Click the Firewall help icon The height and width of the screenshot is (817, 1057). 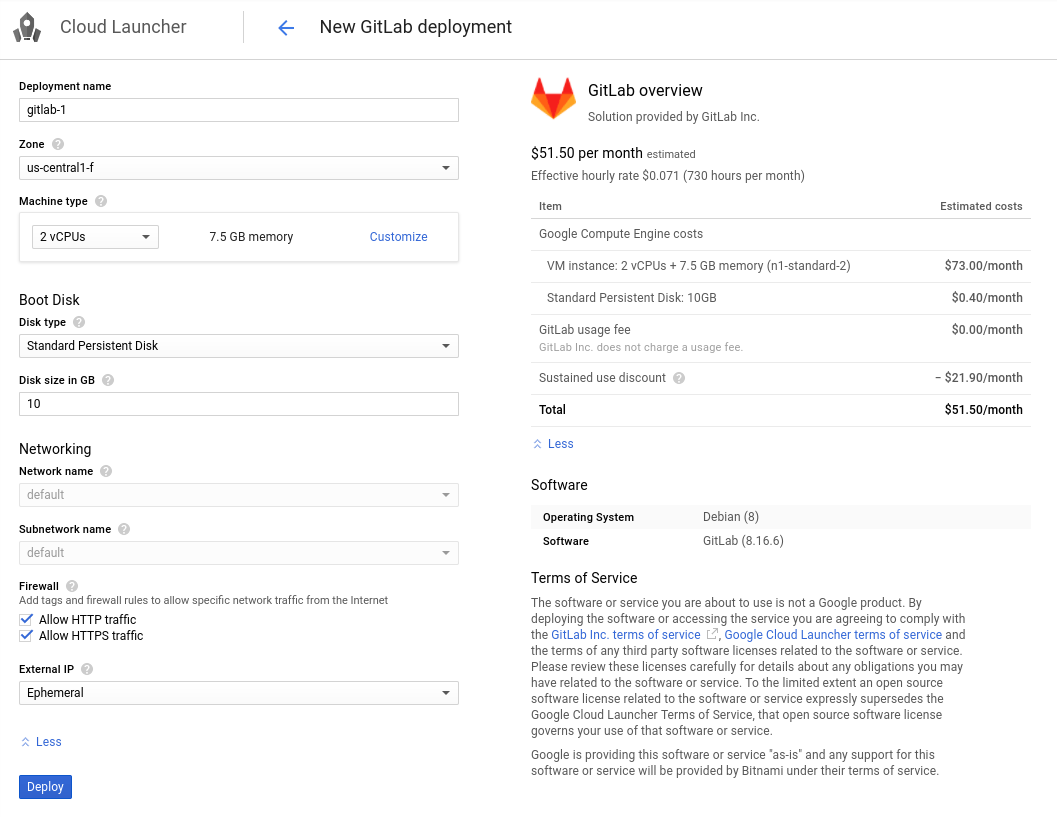tap(72, 586)
